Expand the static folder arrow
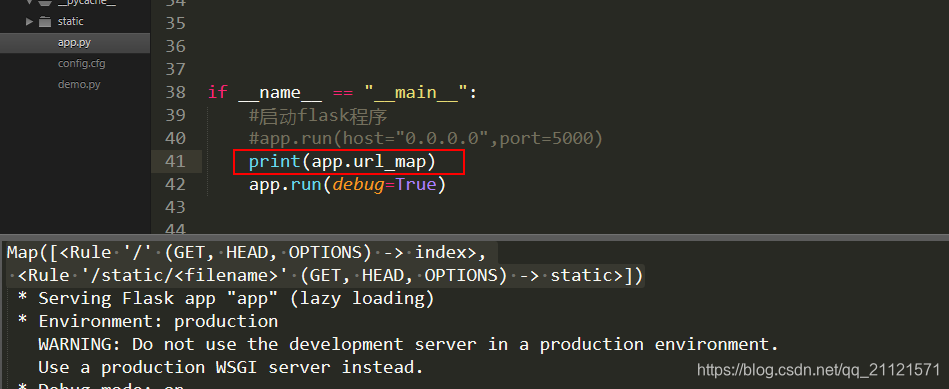This screenshot has width=949, height=389. click(x=29, y=22)
